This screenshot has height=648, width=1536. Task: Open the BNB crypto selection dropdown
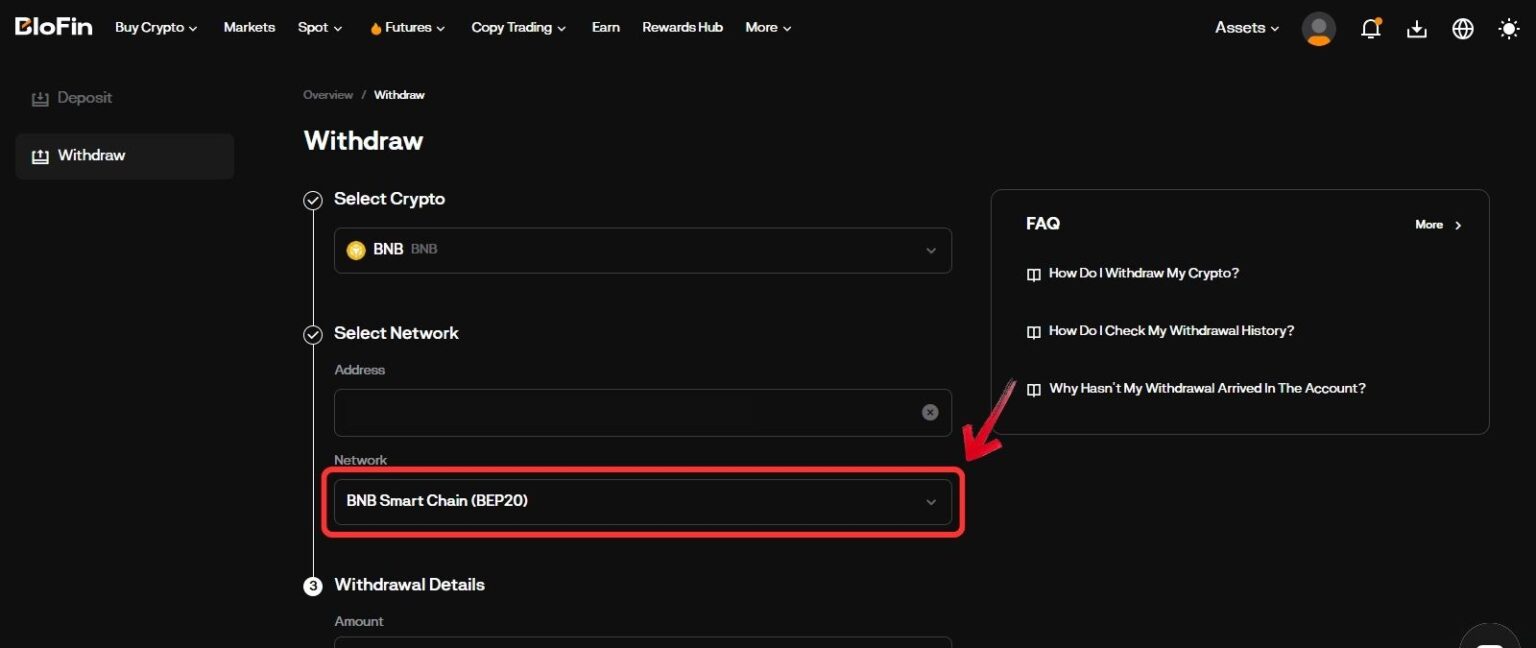(643, 250)
